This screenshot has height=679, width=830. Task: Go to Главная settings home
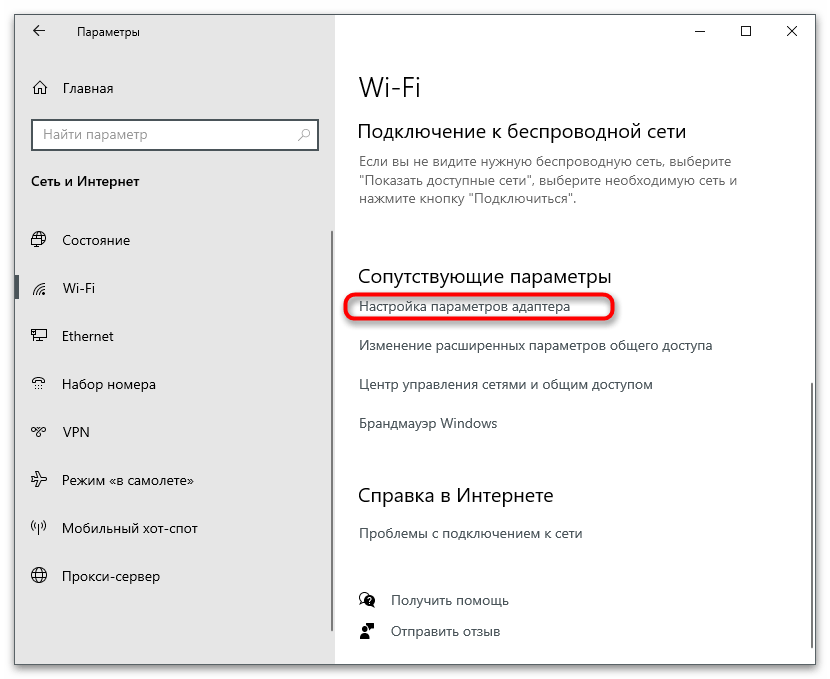[x=88, y=88]
